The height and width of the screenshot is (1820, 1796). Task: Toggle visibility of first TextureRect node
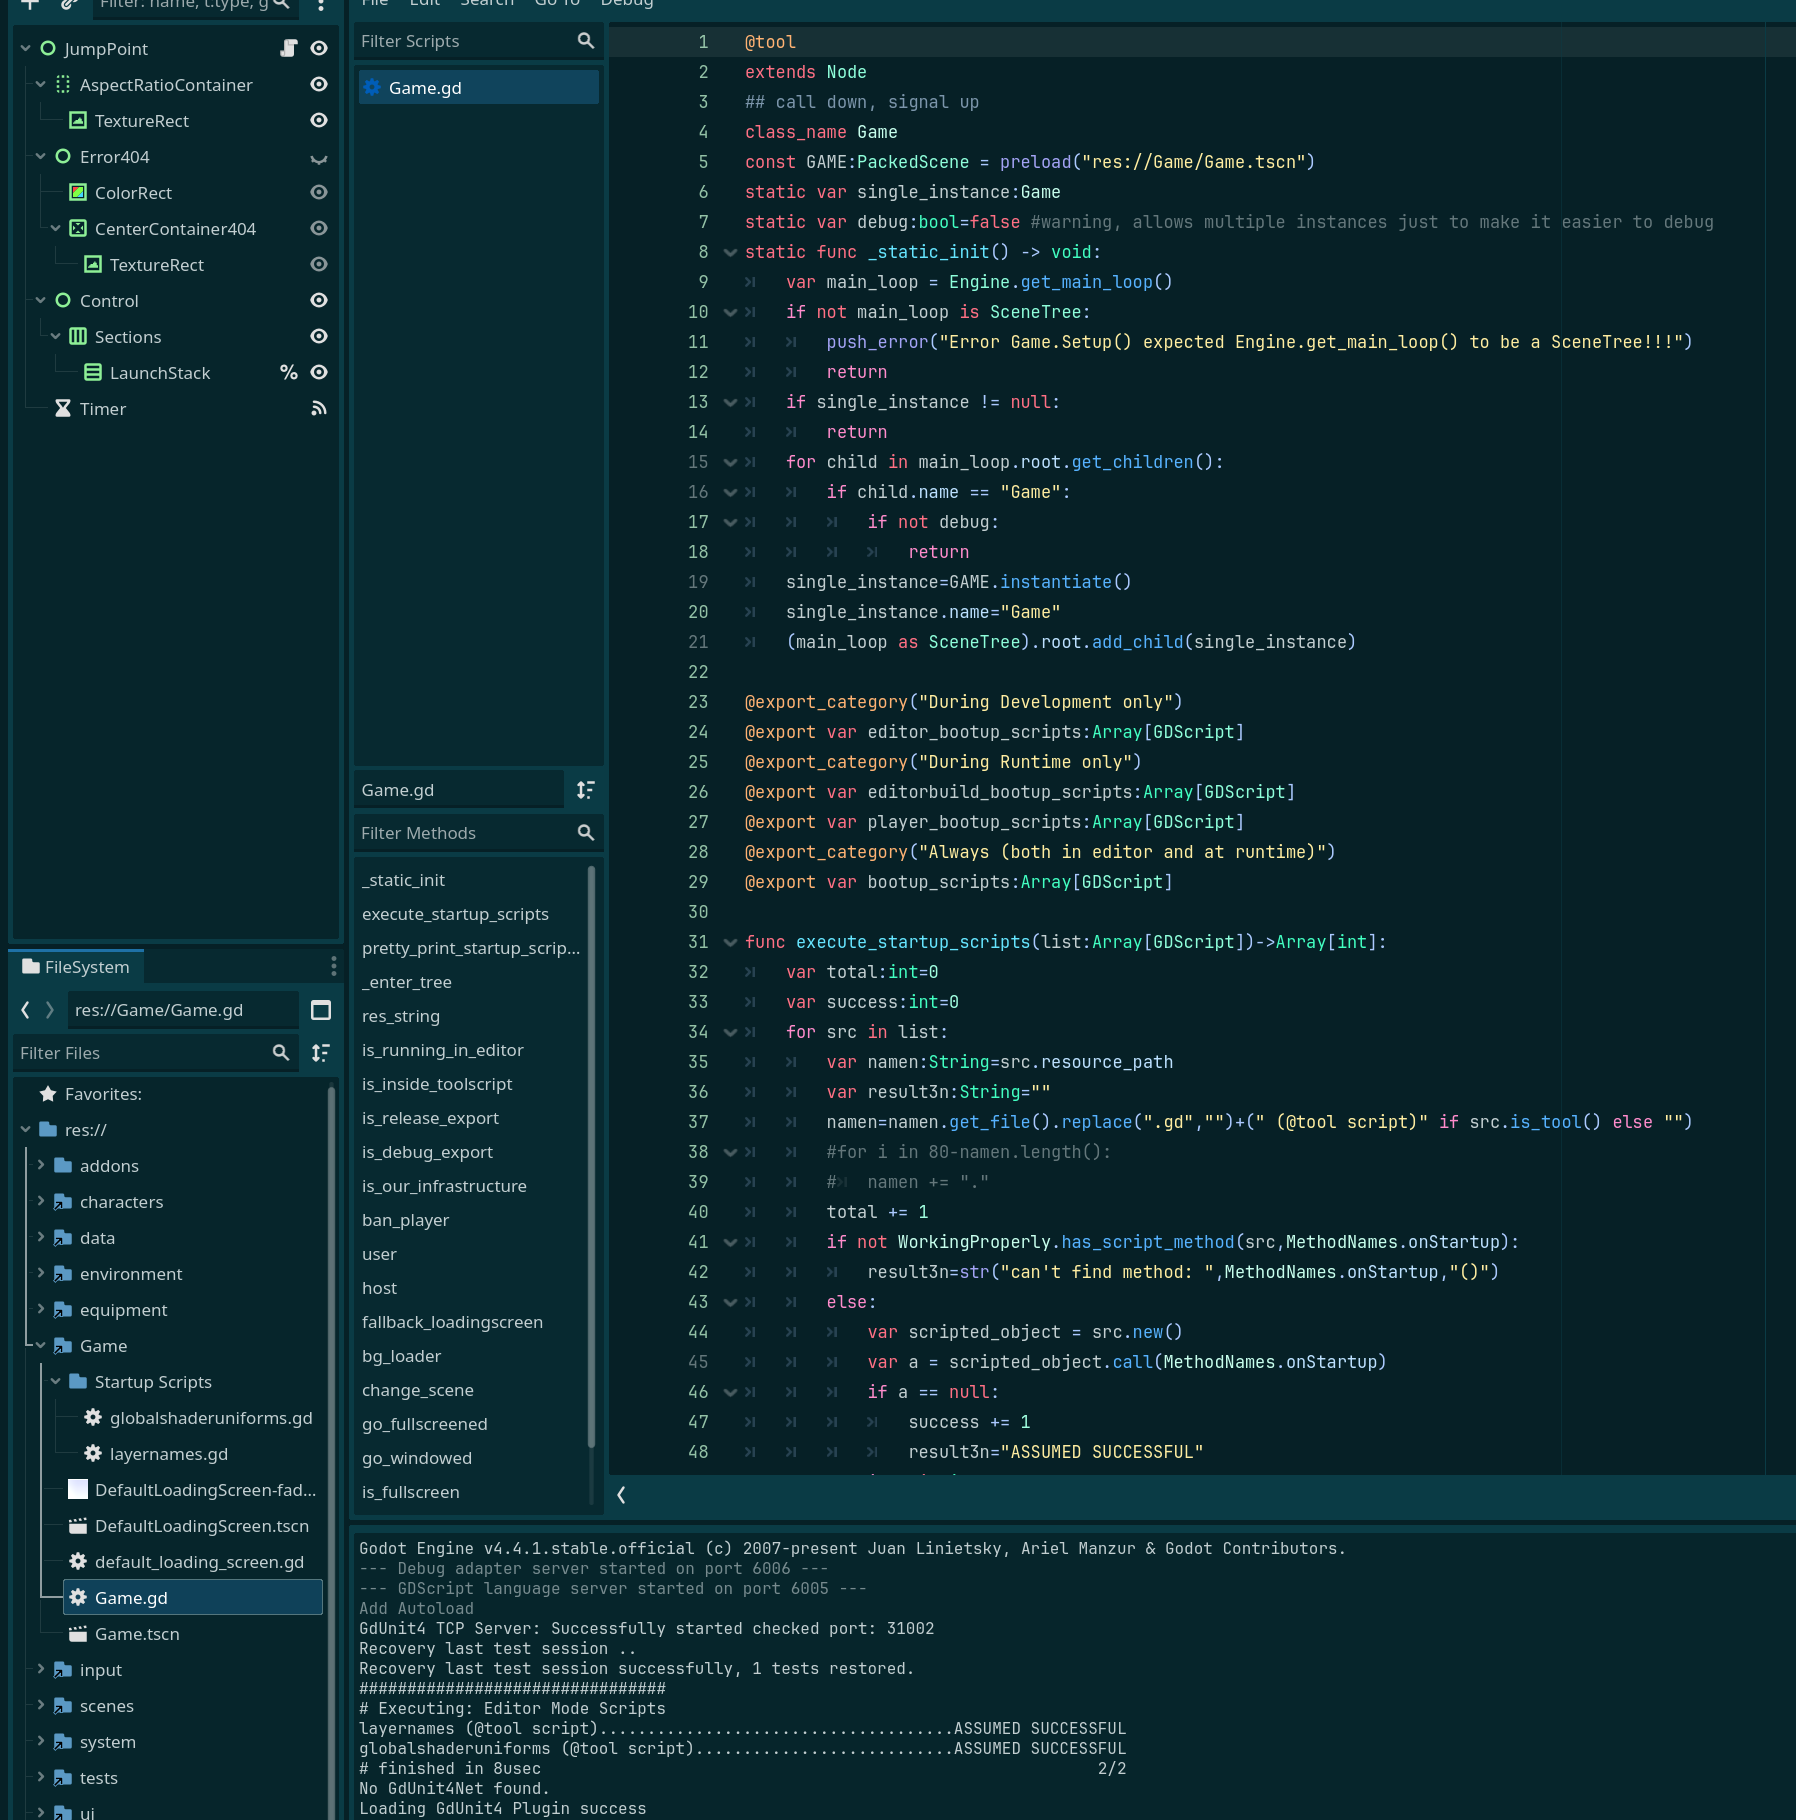319,120
